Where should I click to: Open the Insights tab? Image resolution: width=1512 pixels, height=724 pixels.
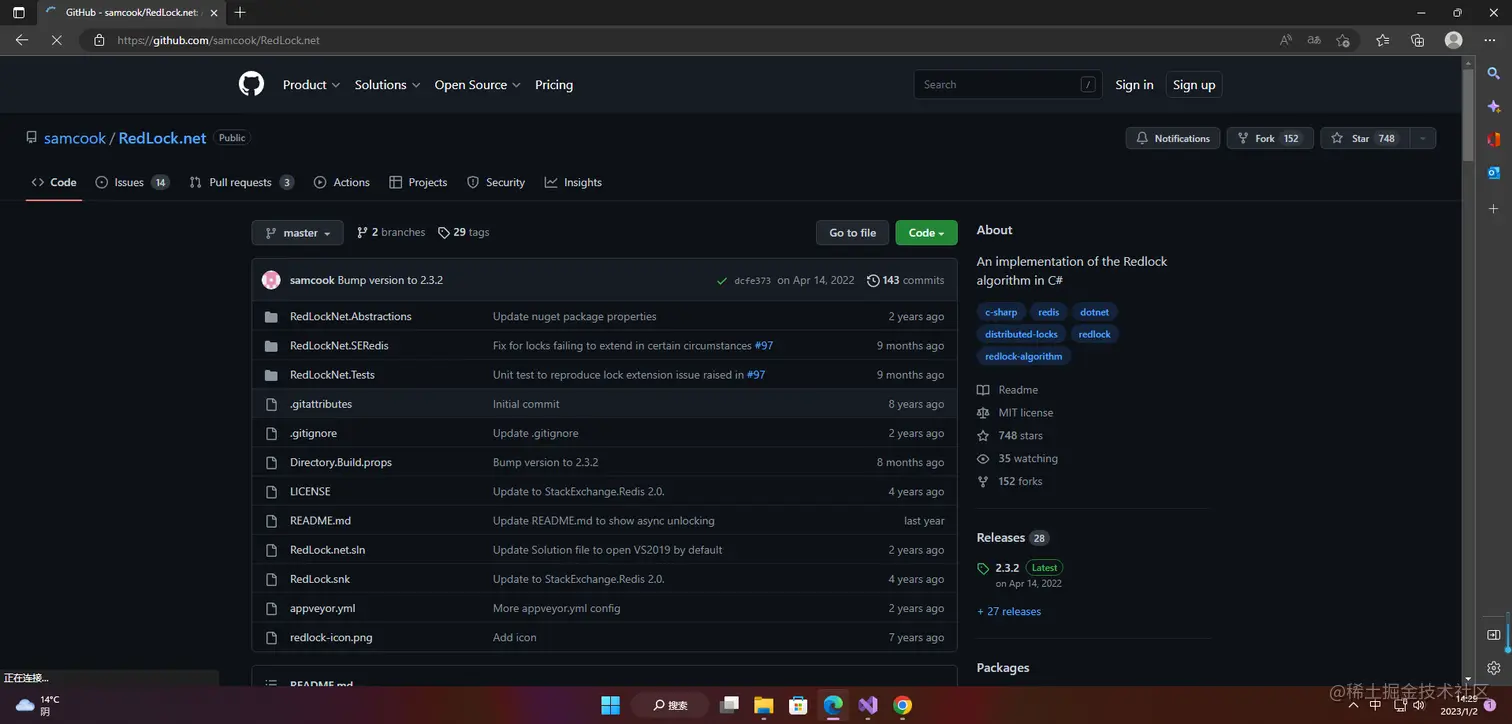point(573,182)
